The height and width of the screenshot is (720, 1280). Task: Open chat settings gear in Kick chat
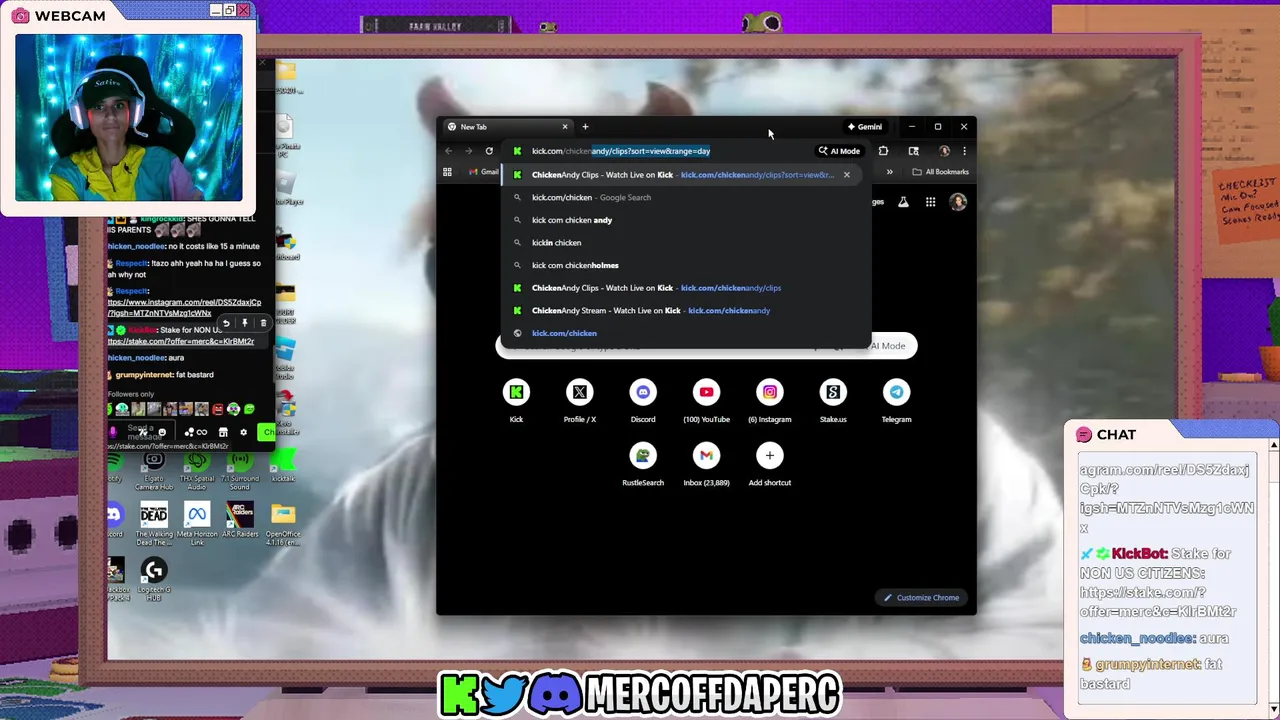point(243,432)
